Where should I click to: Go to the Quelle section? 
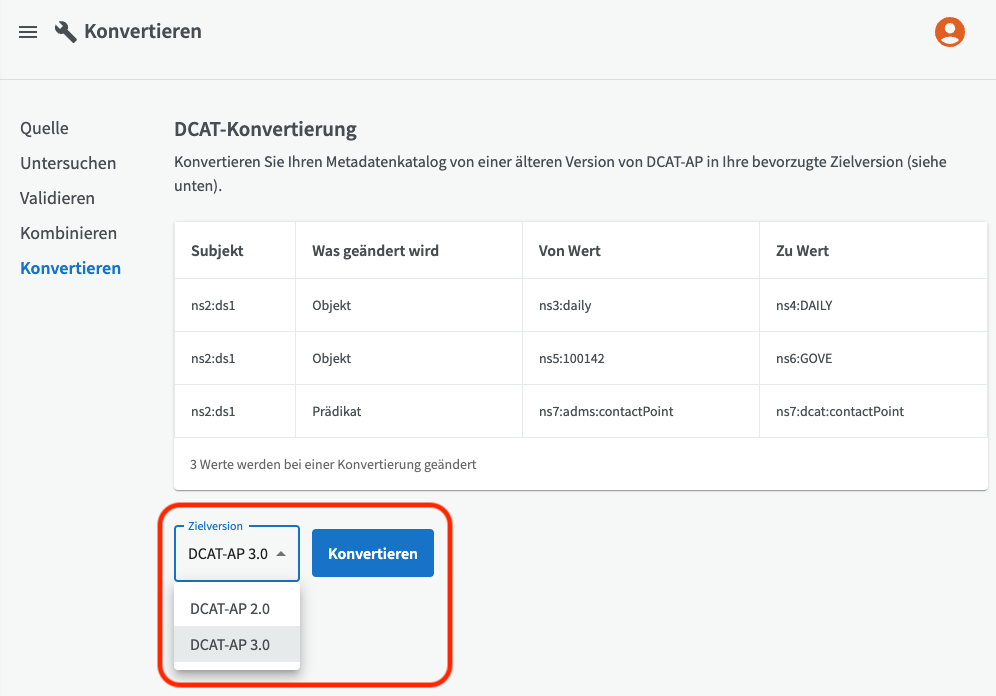click(x=44, y=128)
